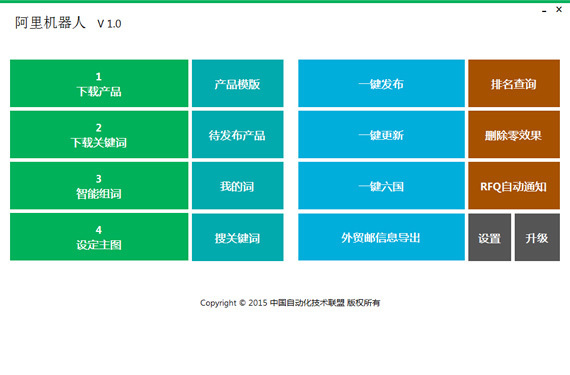Image resolution: width=570 pixels, height=375 pixels.
Task: Open 我的词 tile
Action: pyautogui.click(x=237, y=186)
